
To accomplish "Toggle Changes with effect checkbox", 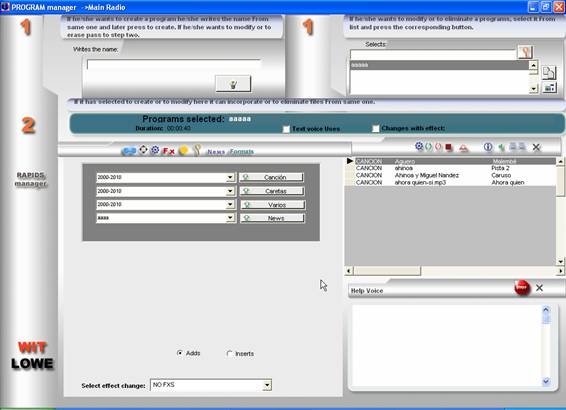I will pyautogui.click(x=376, y=128).
